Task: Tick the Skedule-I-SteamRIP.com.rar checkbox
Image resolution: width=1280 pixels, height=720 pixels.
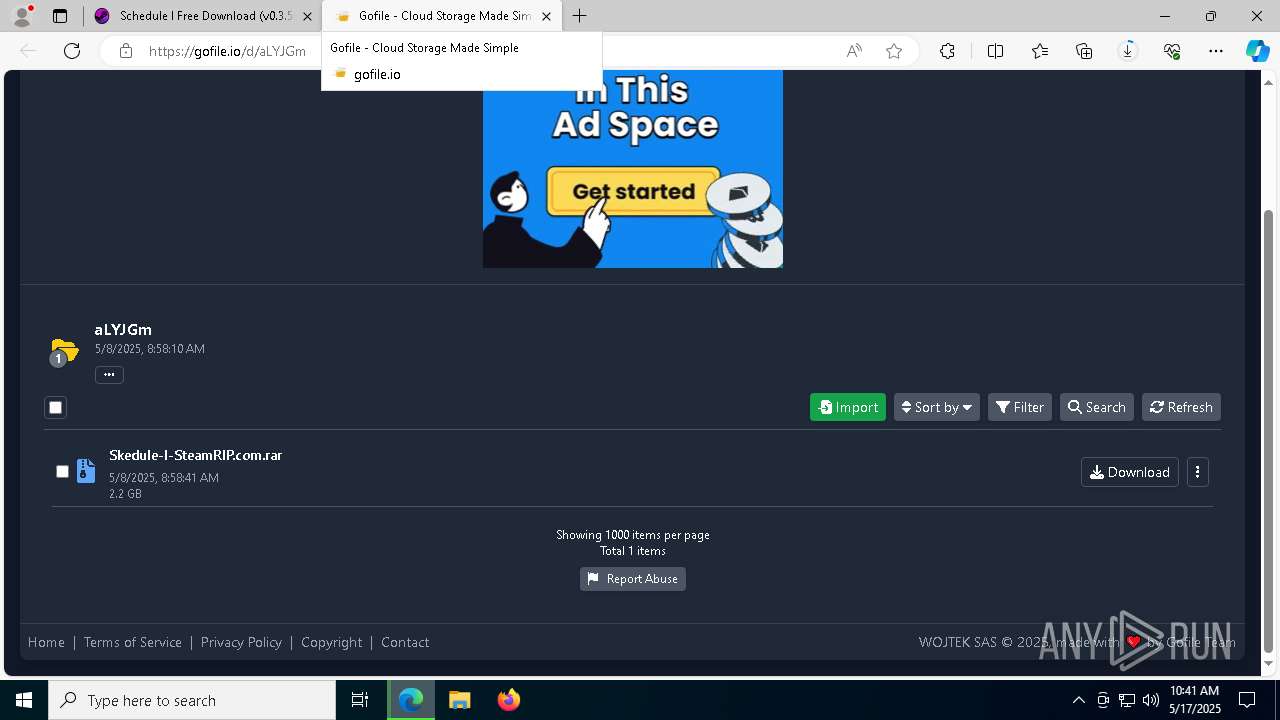Action: click(62, 471)
